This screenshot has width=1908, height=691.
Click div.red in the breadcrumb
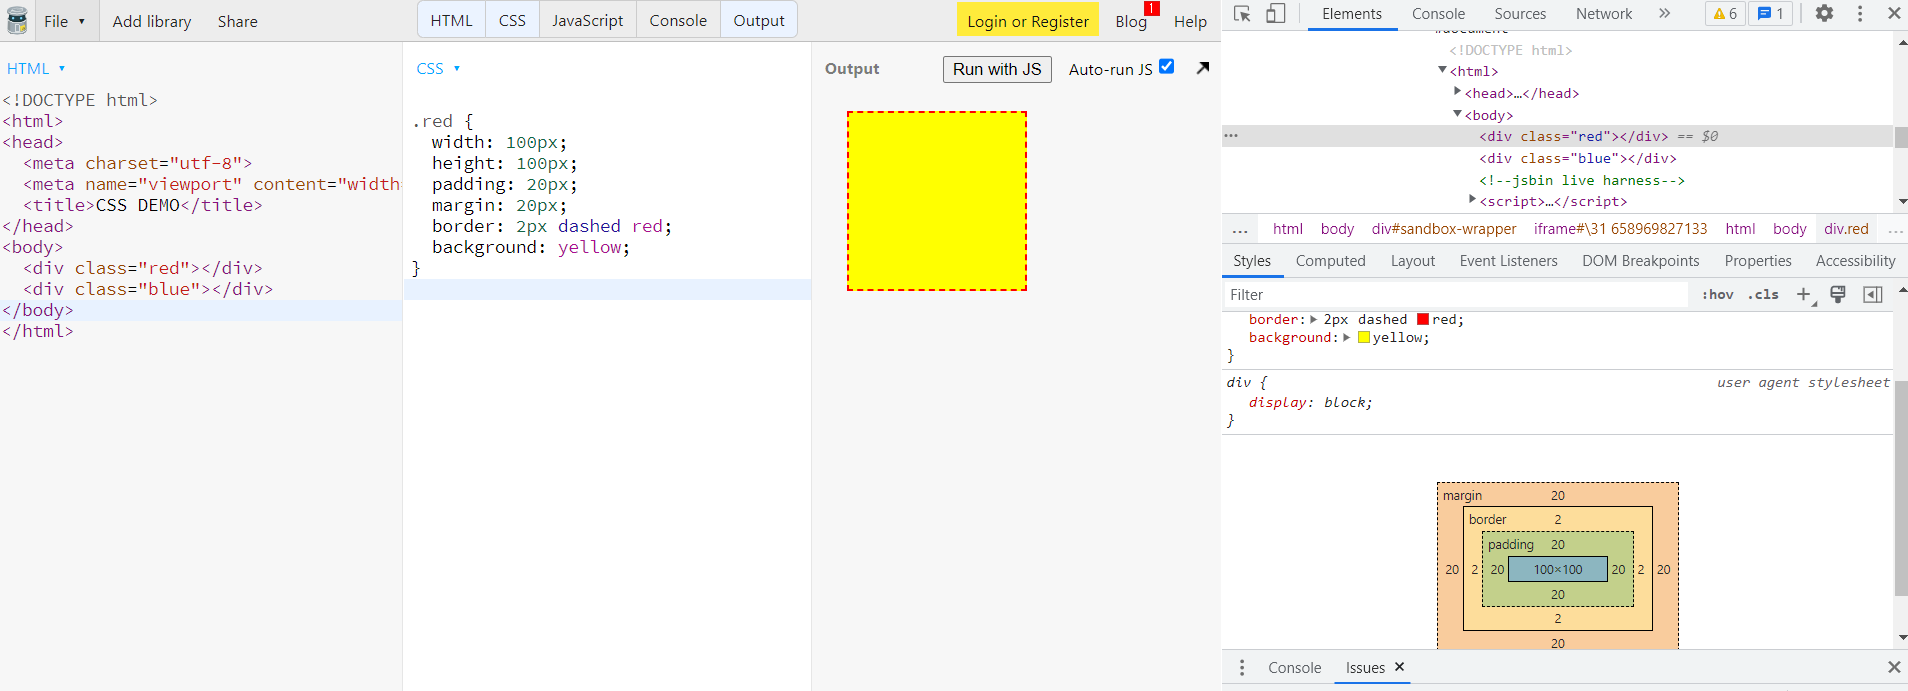[x=1846, y=229]
